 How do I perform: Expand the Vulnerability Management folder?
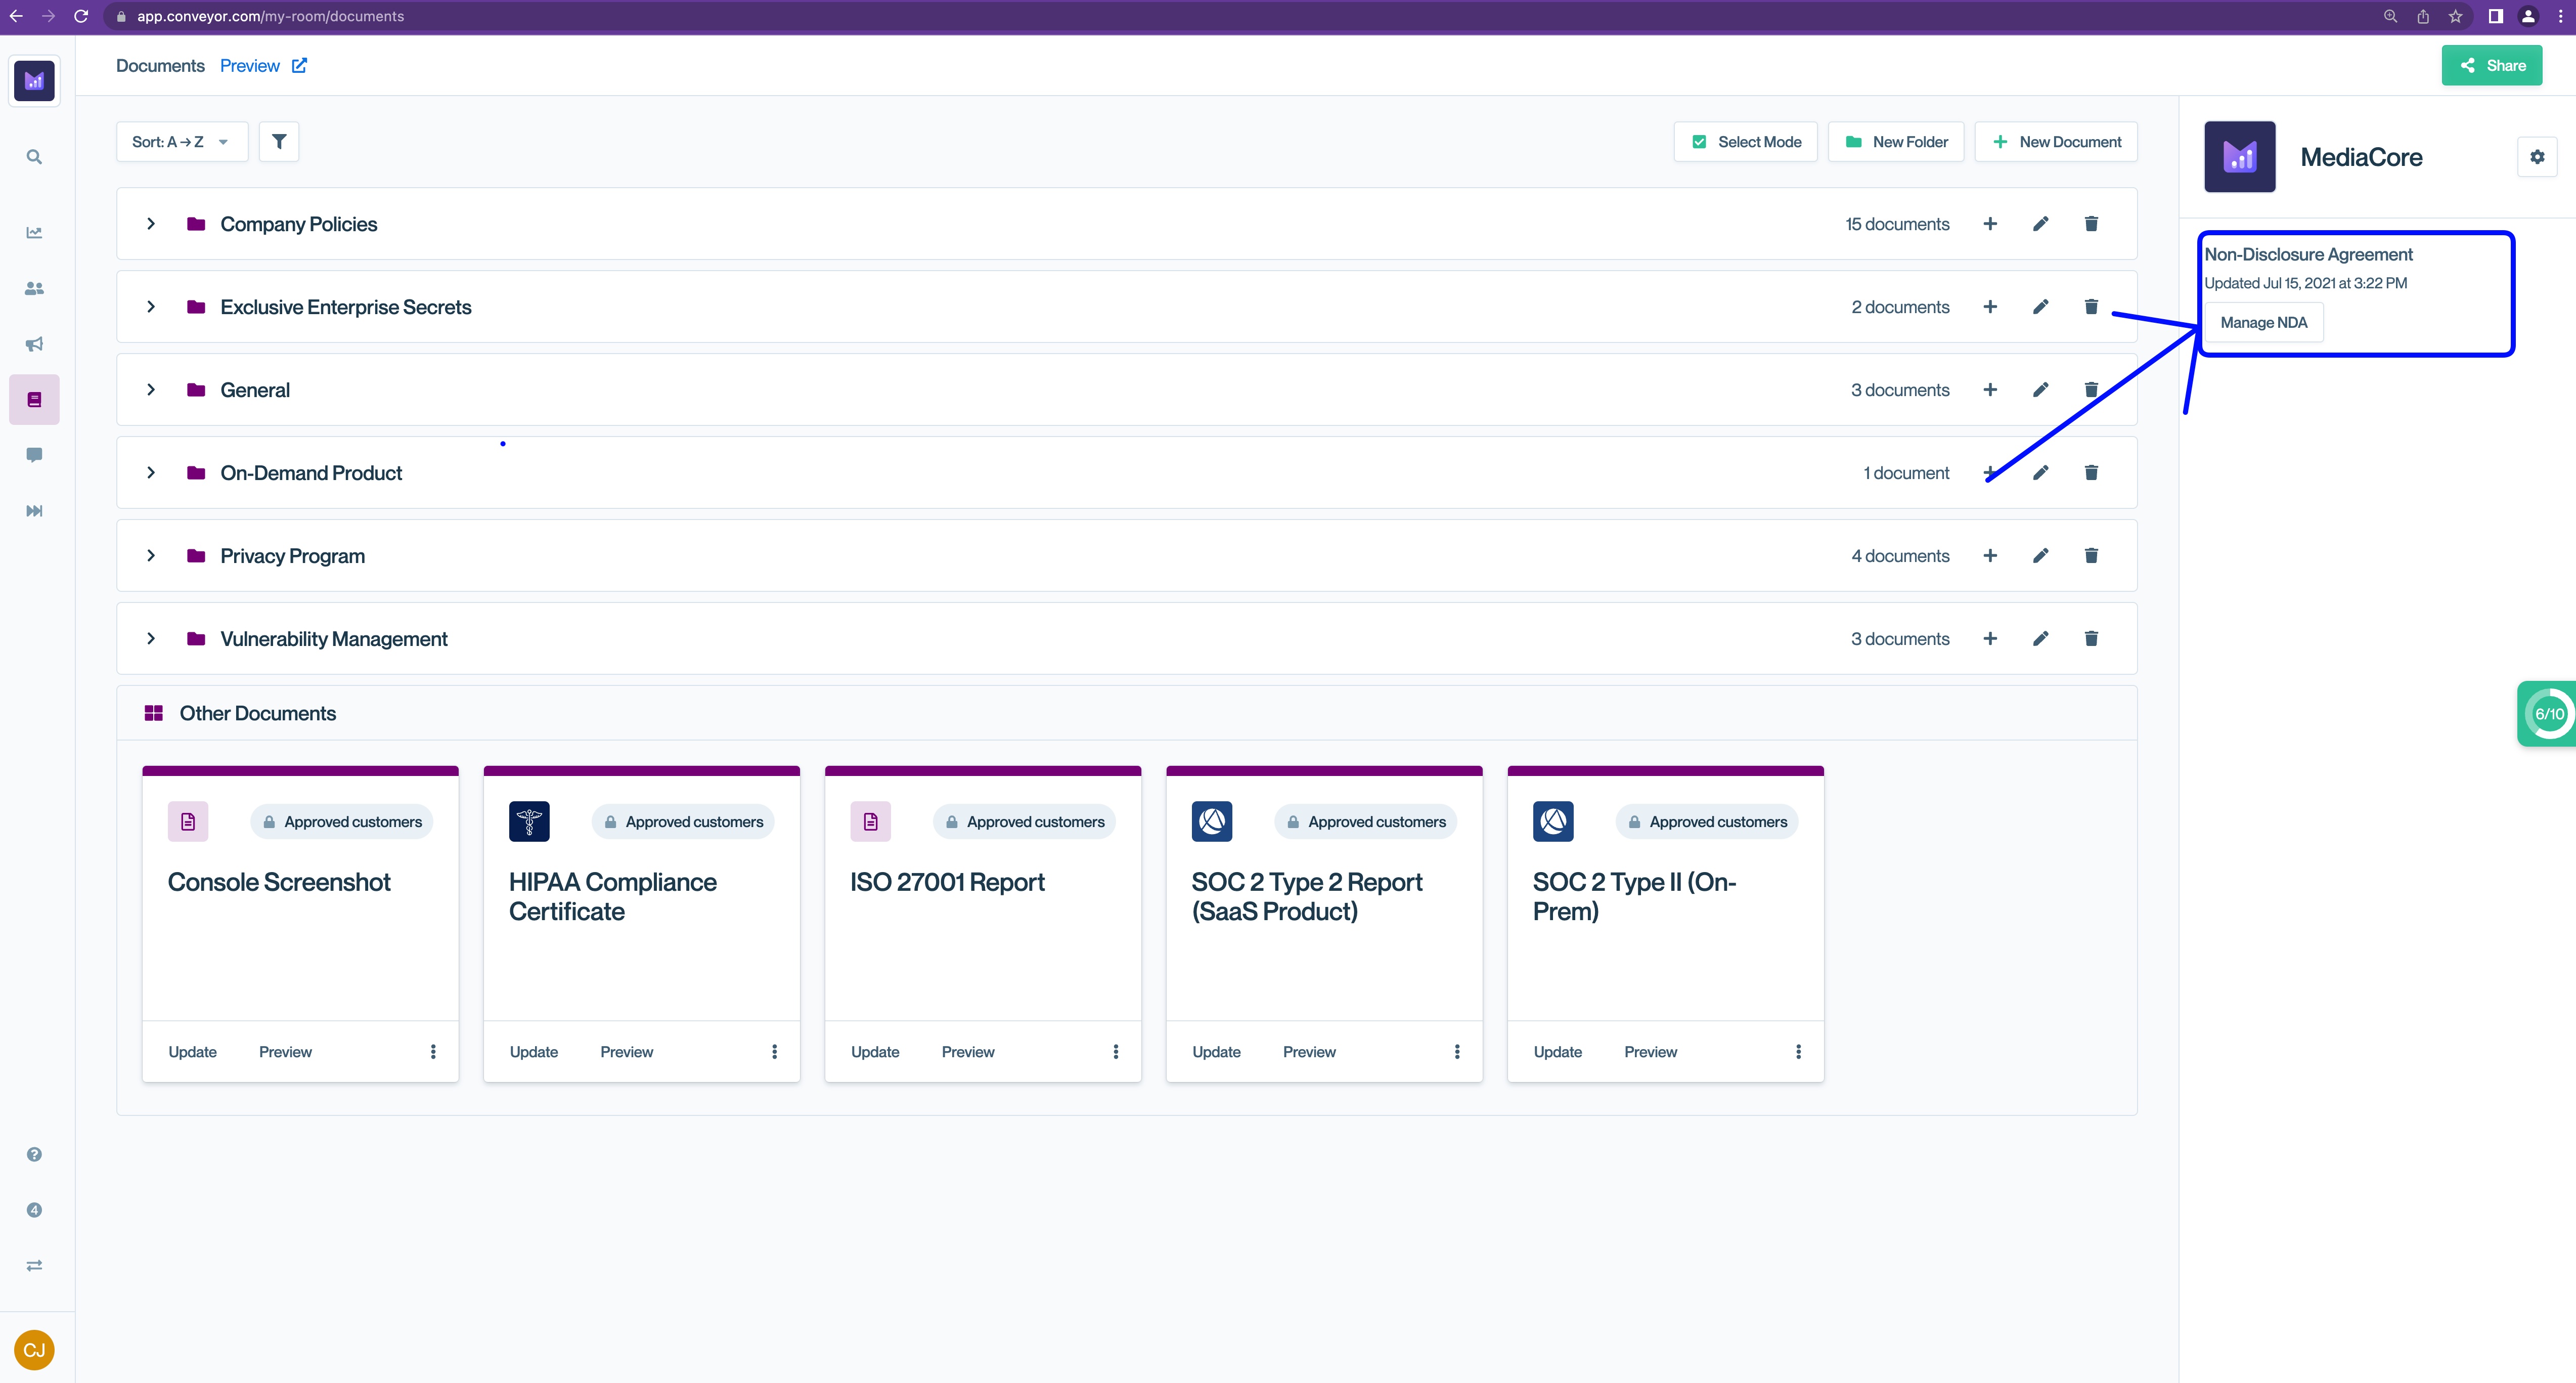pyautogui.click(x=151, y=639)
